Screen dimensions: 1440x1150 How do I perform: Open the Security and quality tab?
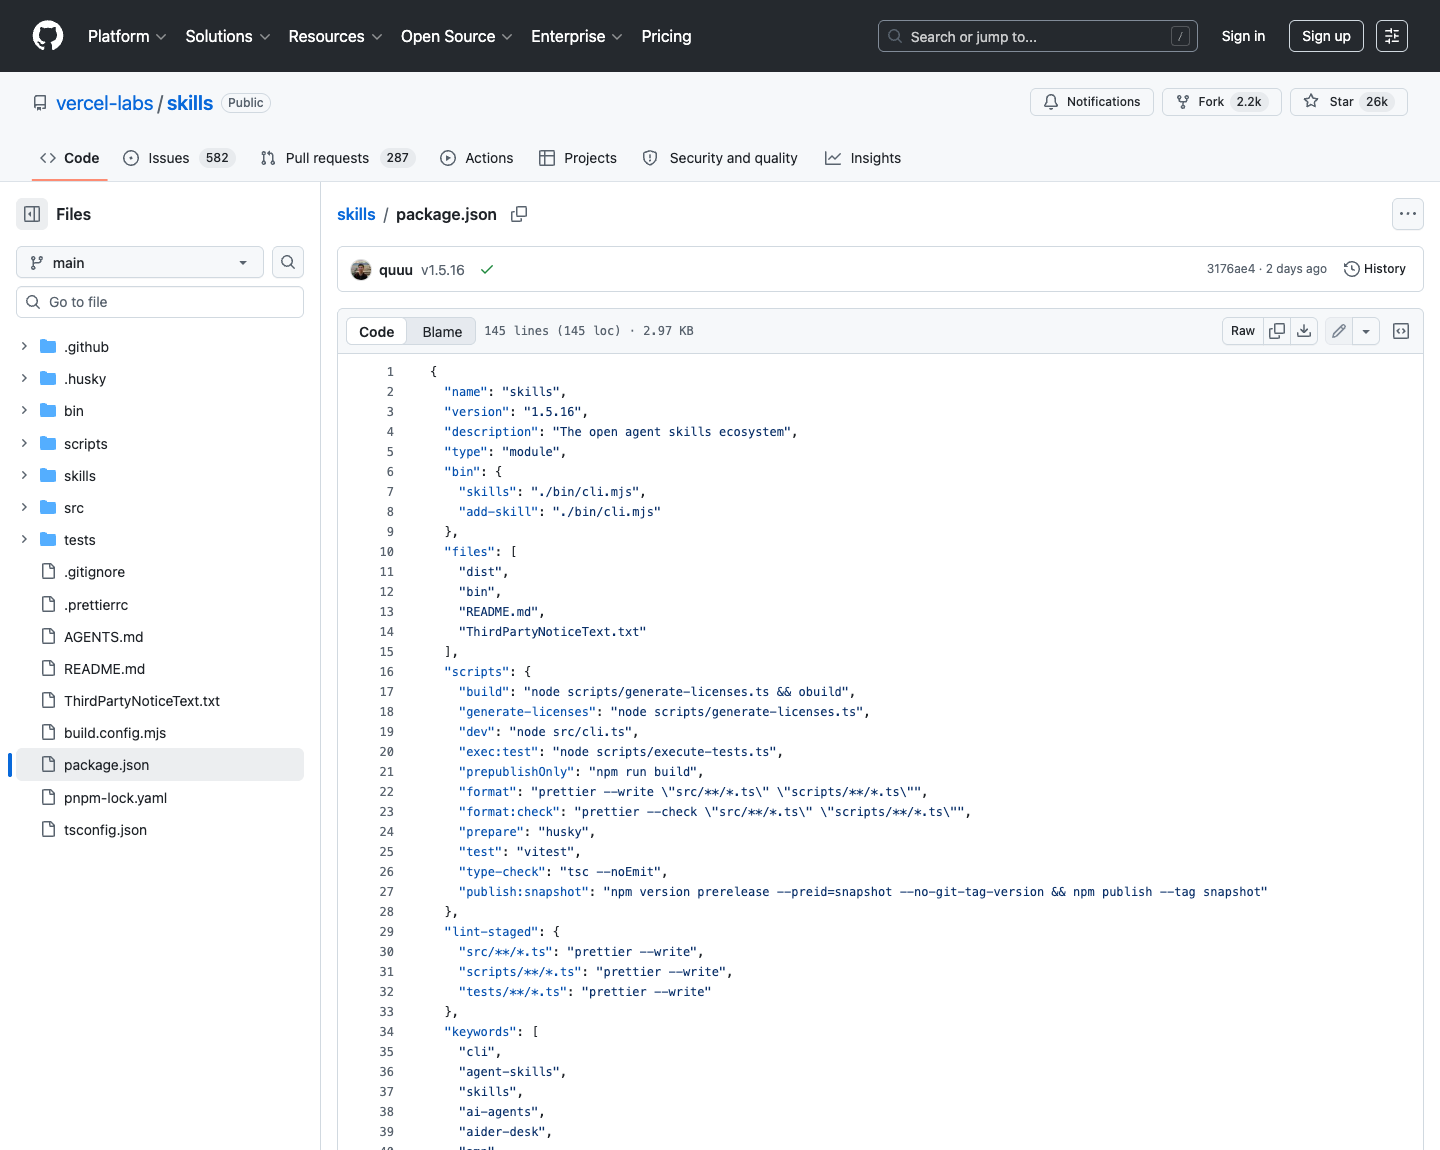tap(720, 158)
